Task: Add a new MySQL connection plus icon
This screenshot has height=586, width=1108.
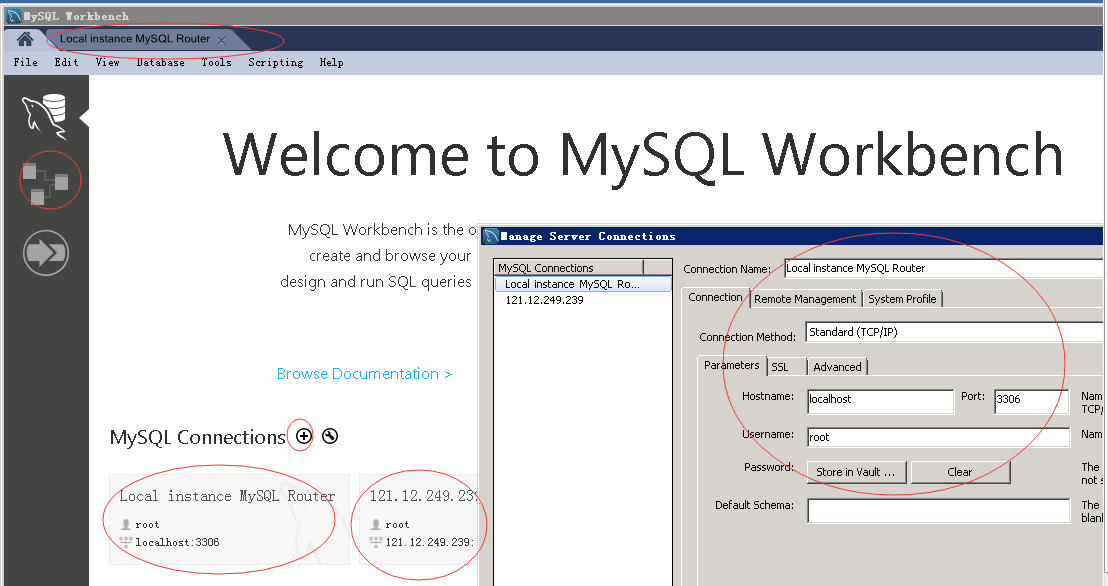Action: [303, 436]
